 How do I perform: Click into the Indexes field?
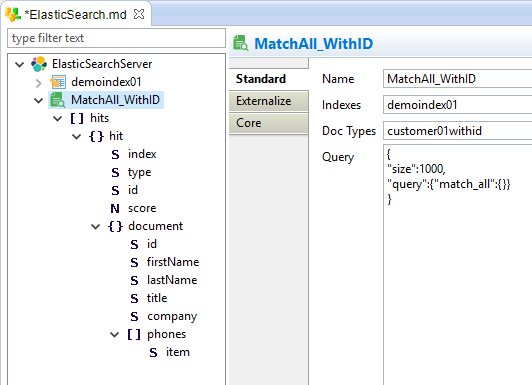pos(457,105)
